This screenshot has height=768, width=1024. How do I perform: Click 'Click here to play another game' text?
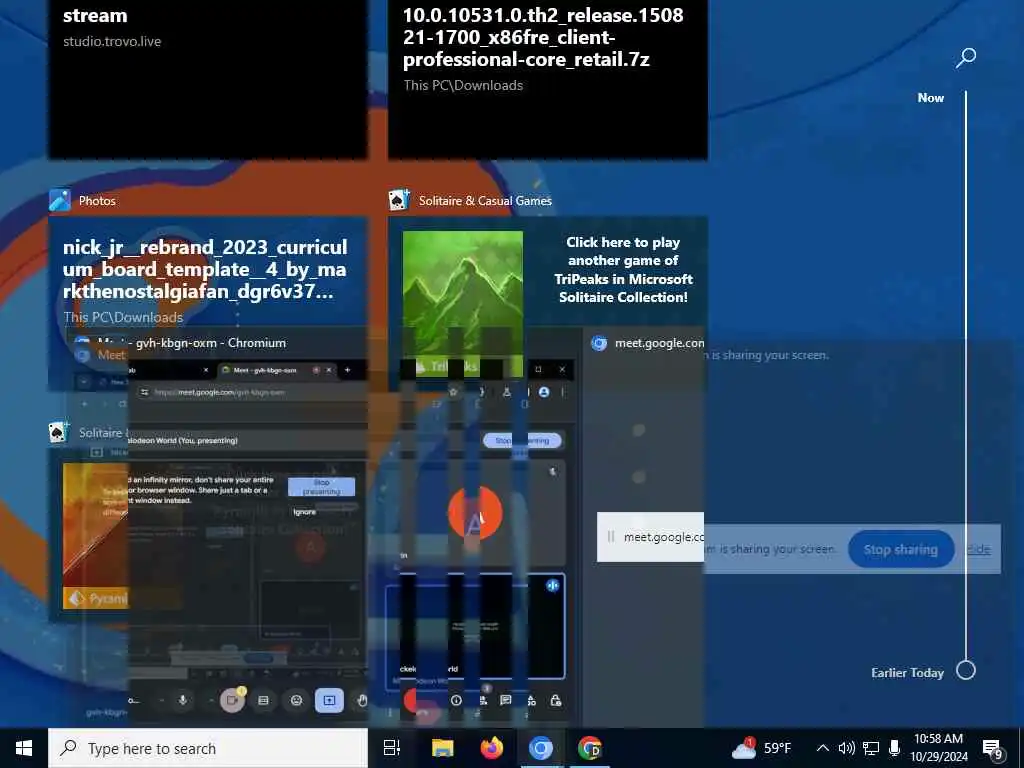(x=623, y=270)
